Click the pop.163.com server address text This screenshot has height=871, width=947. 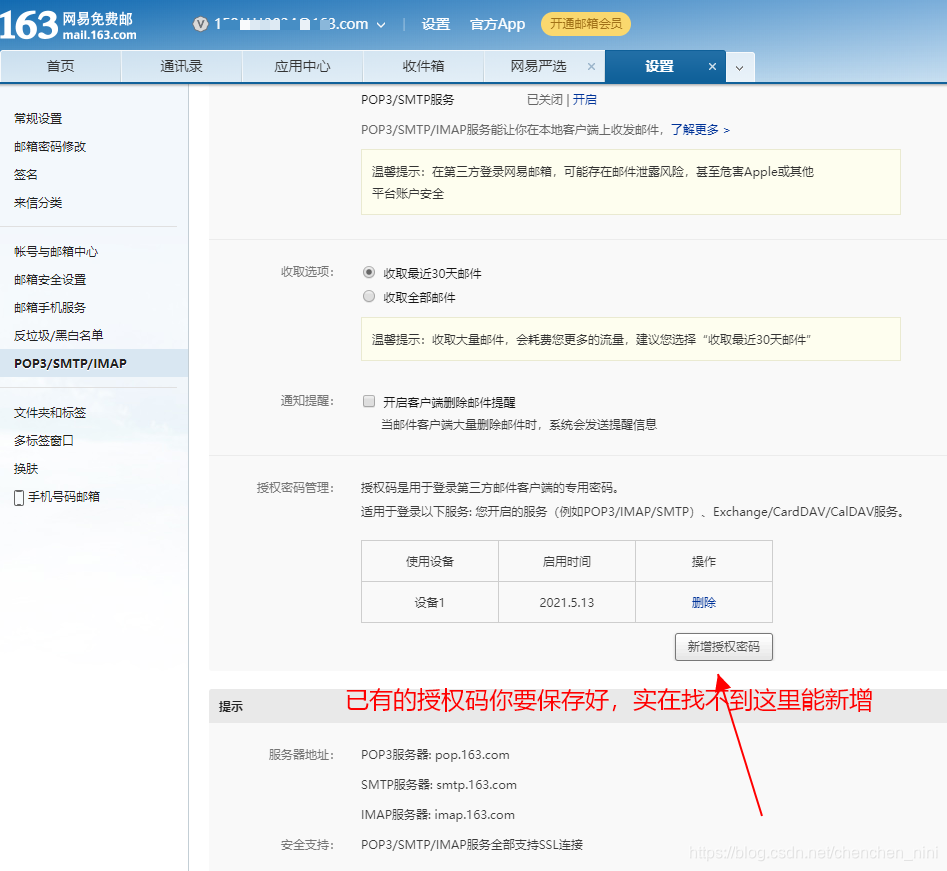[x=472, y=755]
